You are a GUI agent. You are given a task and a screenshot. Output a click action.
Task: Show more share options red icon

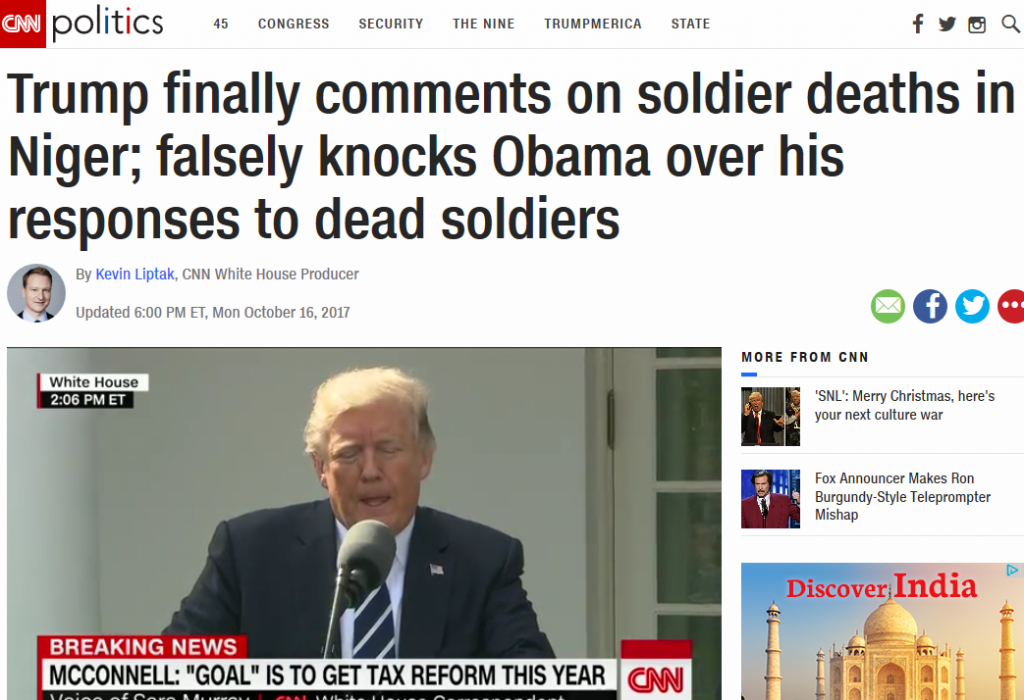point(1011,306)
